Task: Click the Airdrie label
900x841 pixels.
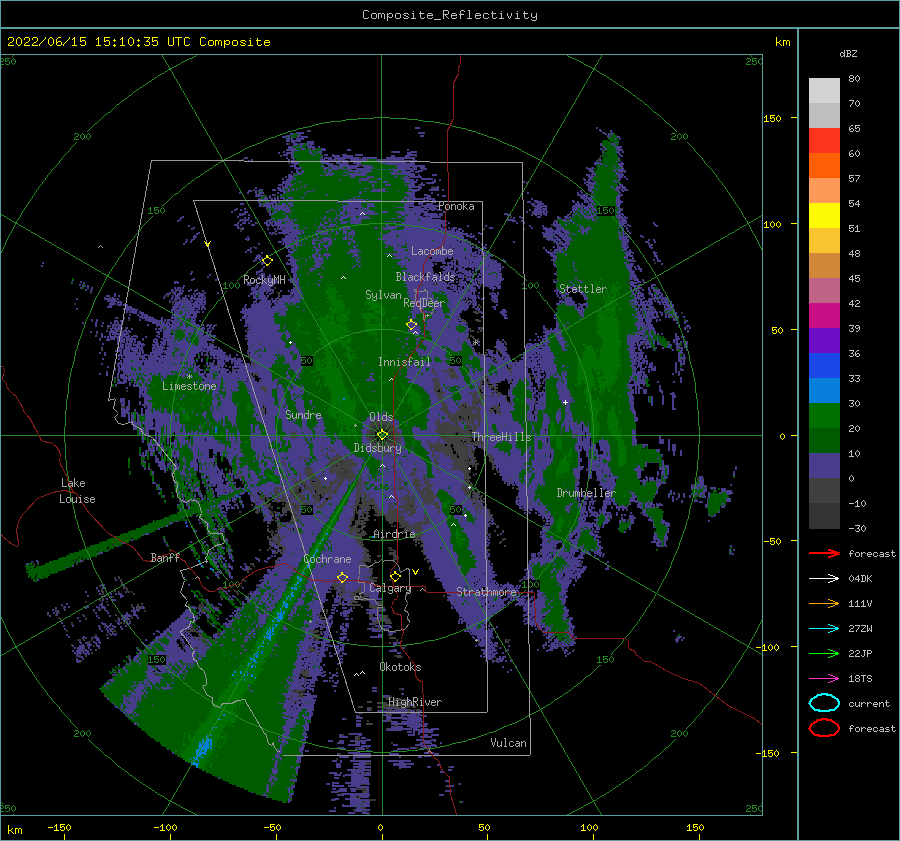Action: pos(394,534)
